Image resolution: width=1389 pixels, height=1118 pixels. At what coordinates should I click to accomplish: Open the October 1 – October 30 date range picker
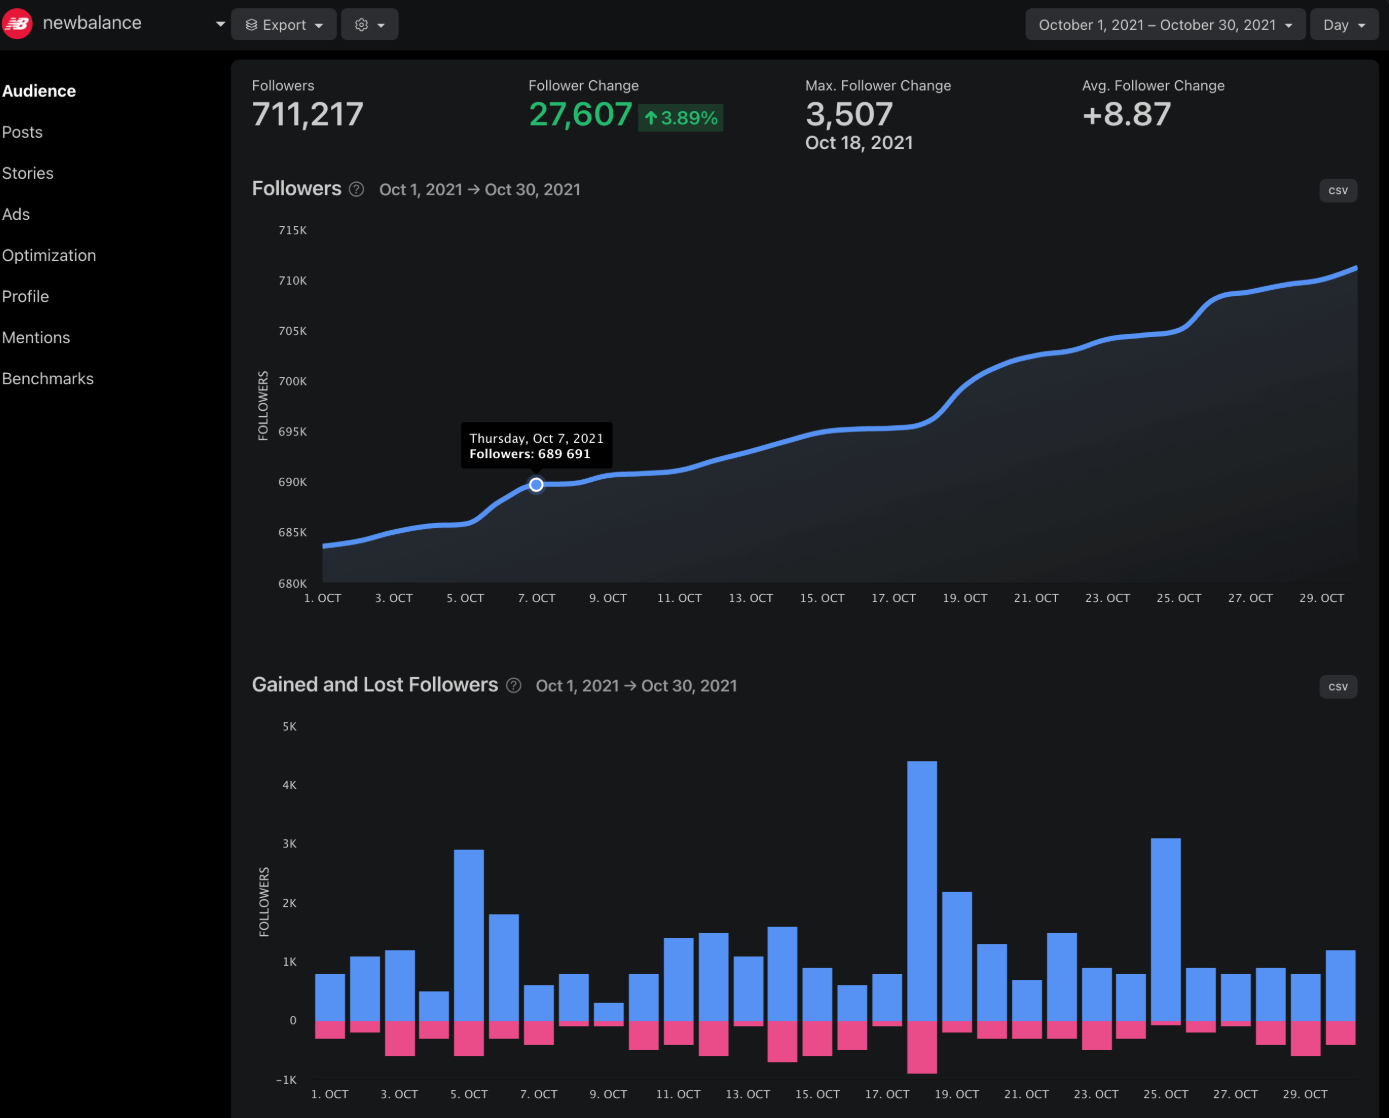coord(1165,24)
